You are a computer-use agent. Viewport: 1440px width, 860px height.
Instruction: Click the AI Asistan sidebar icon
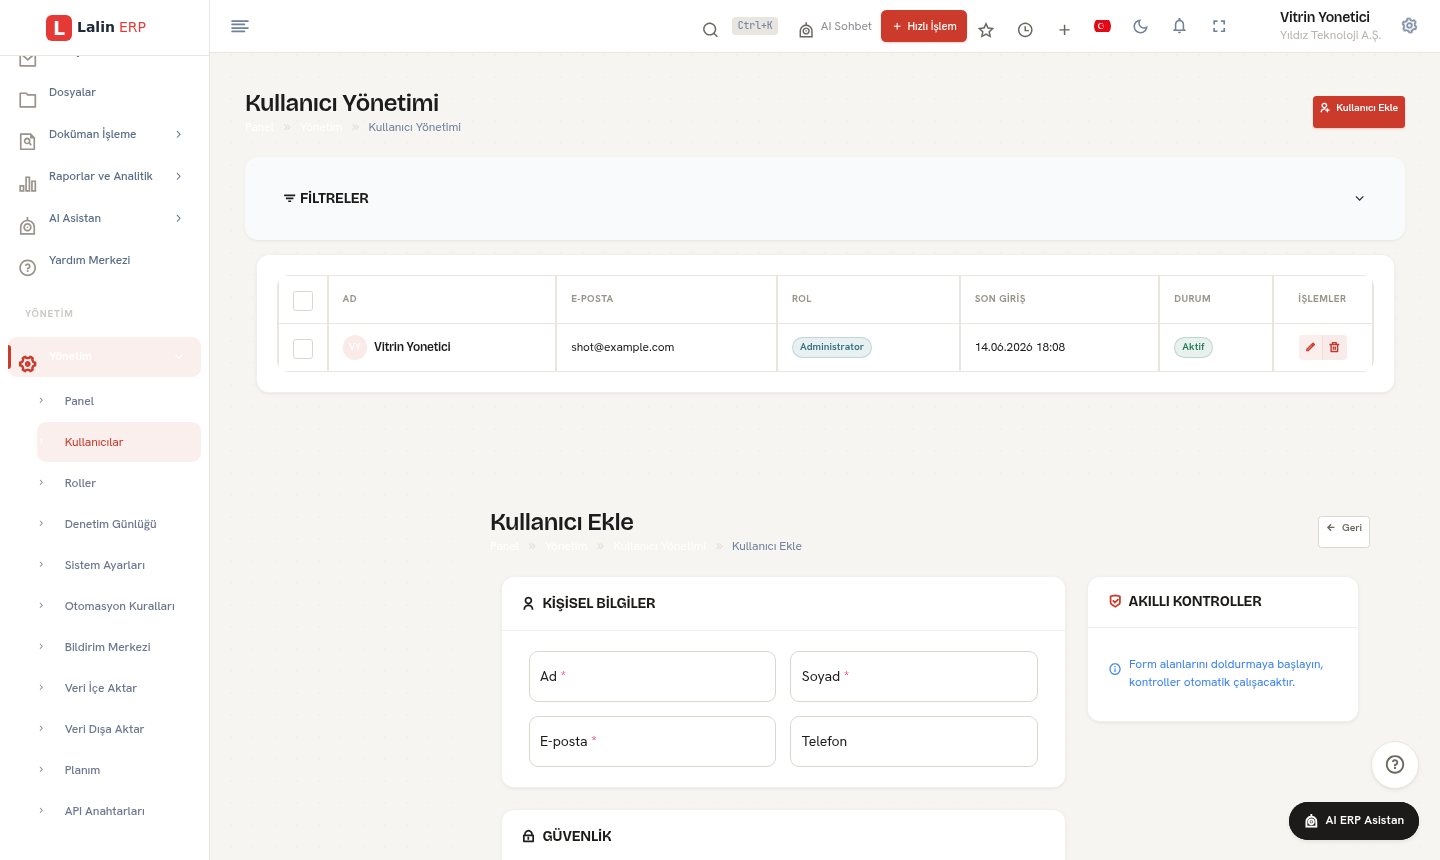(28, 226)
